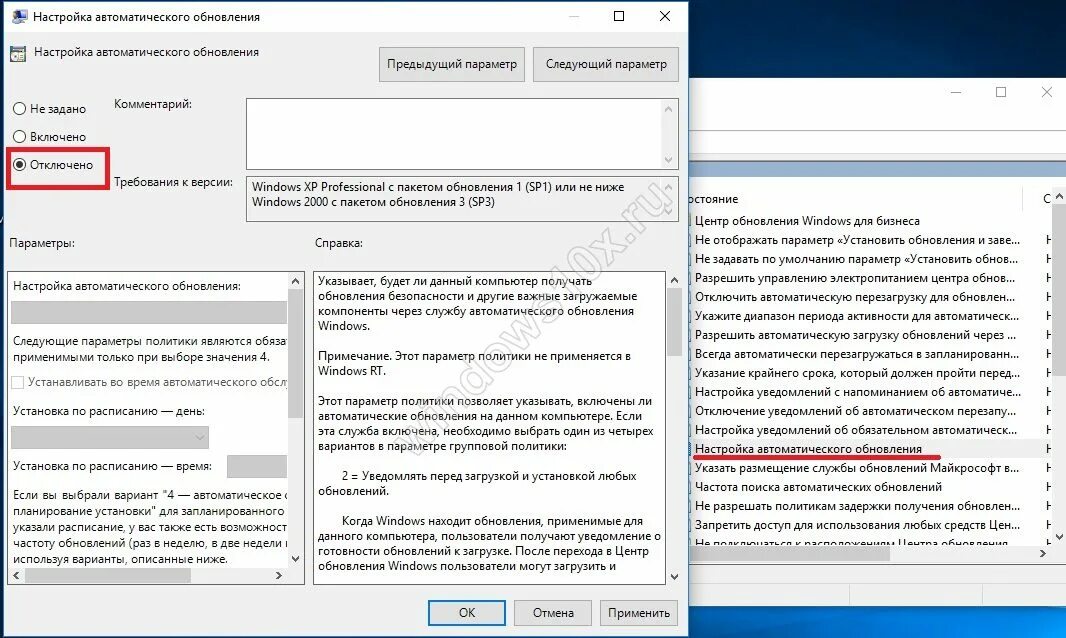Click right arrow of background list horizontal scrollbar
The image size is (1066, 638).
1043,554
